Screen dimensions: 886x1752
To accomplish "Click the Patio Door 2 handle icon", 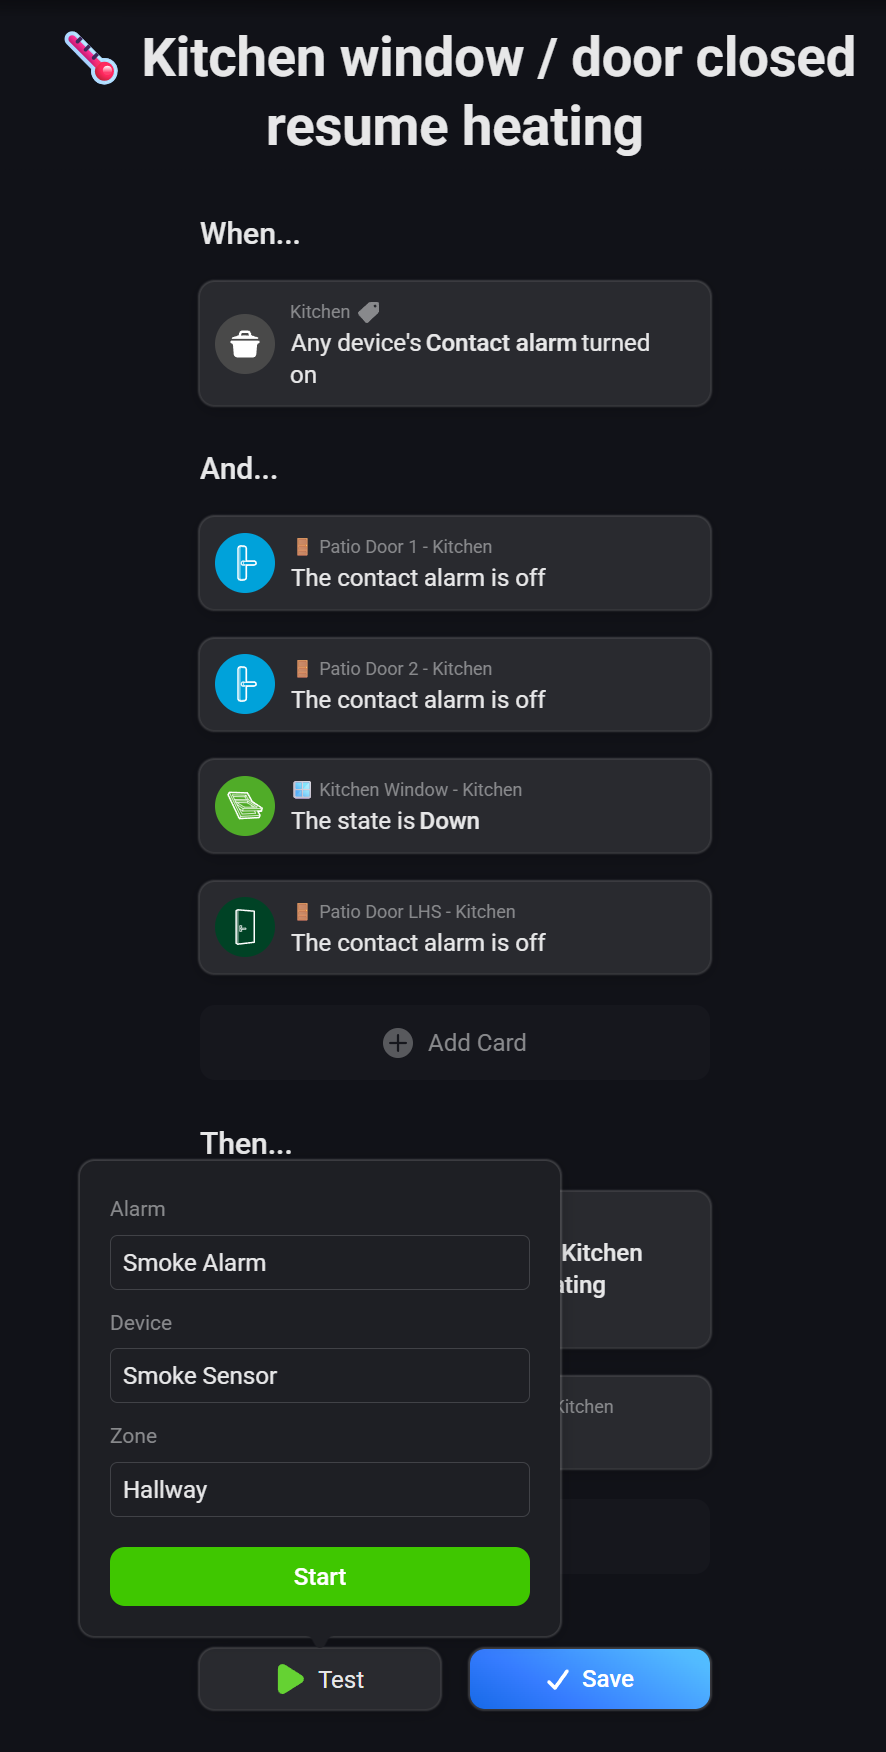I will click(x=245, y=684).
